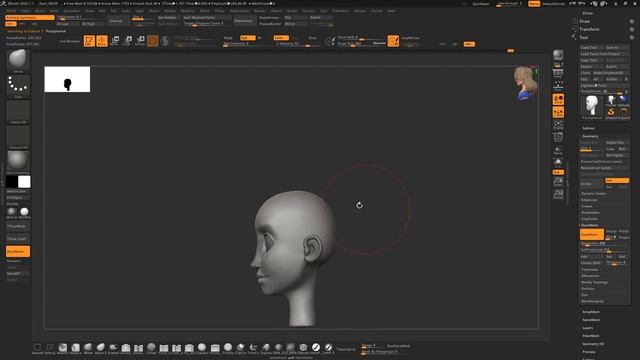Select the white secondary color swatch
The height and width of the screenshot is (360, 640).
[x=24, y=182]
